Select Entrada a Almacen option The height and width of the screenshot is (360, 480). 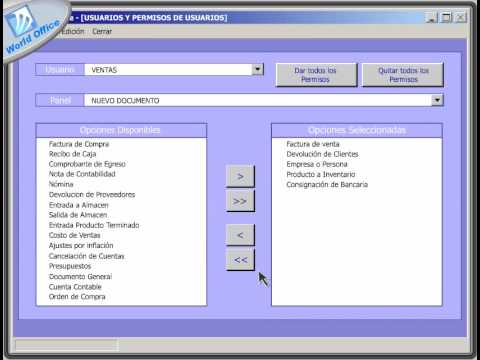point(79,205)
